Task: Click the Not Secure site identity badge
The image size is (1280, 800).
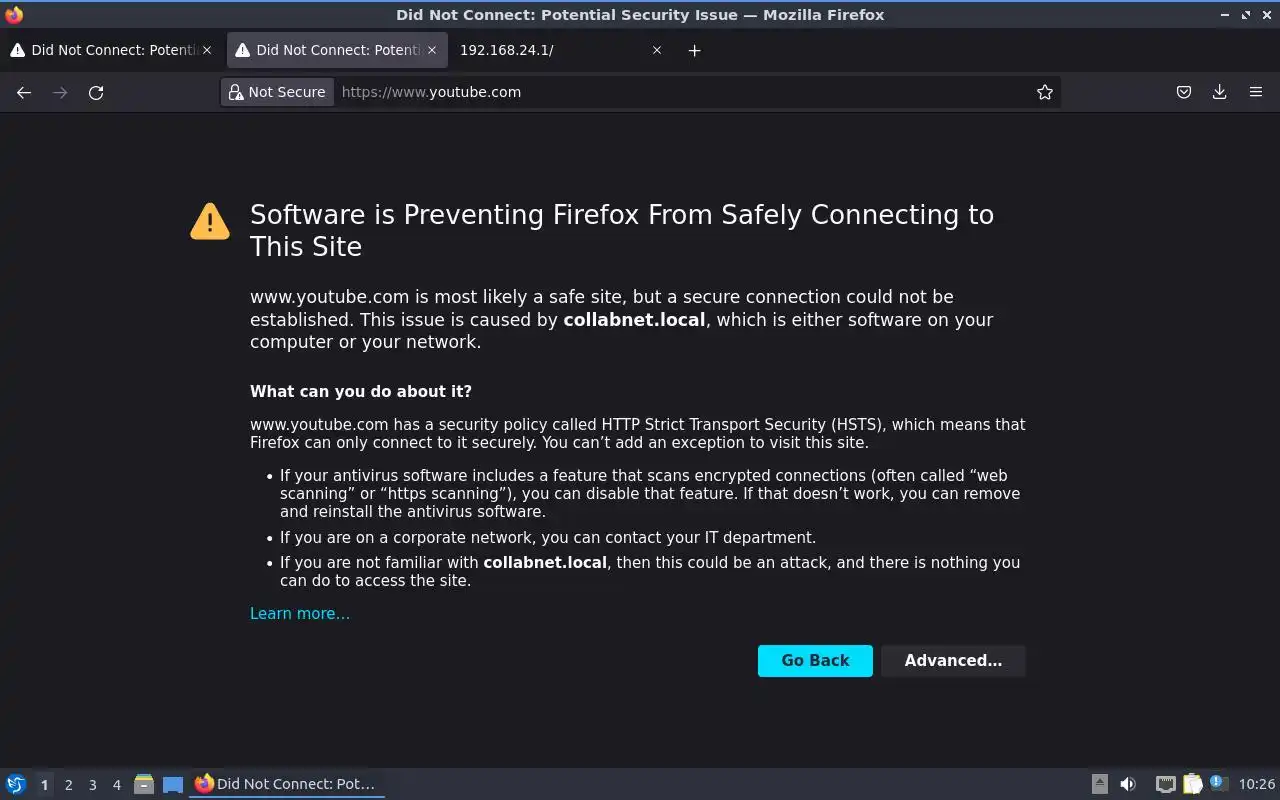Action: [x=278, y=92]
